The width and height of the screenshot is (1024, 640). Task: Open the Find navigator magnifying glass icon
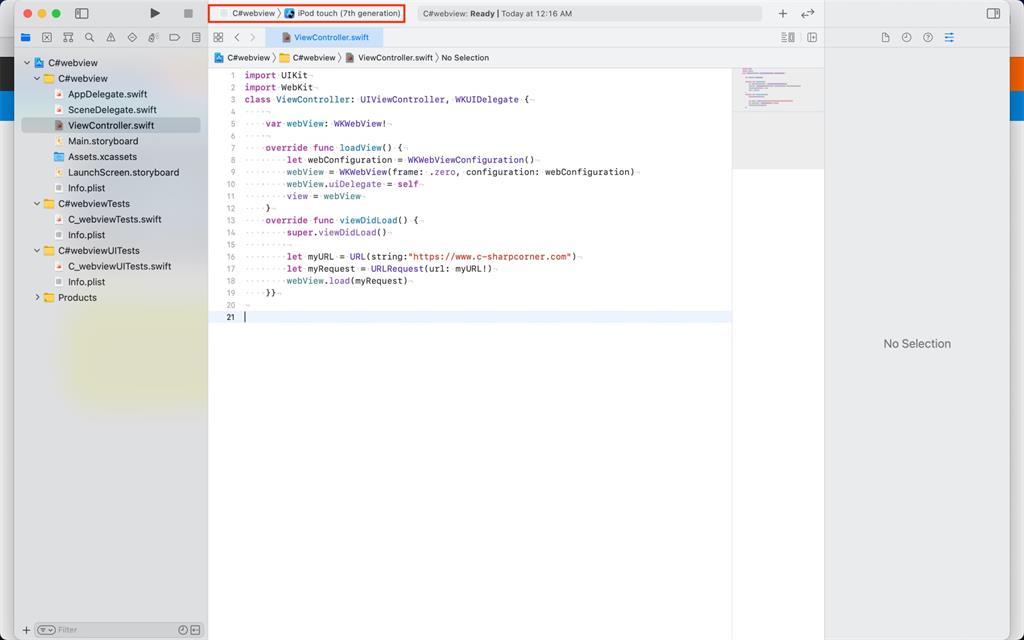[x=89, y=37]
